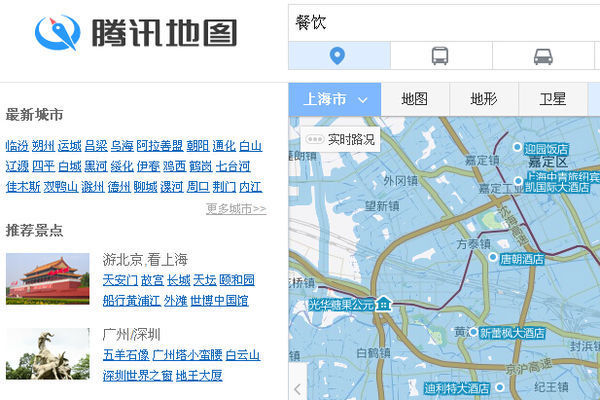Image resolution: width=600 pixels, height=400 pixels.
Task: Open city link 内江
Action: pyautogui.click(x=251, y=187)
